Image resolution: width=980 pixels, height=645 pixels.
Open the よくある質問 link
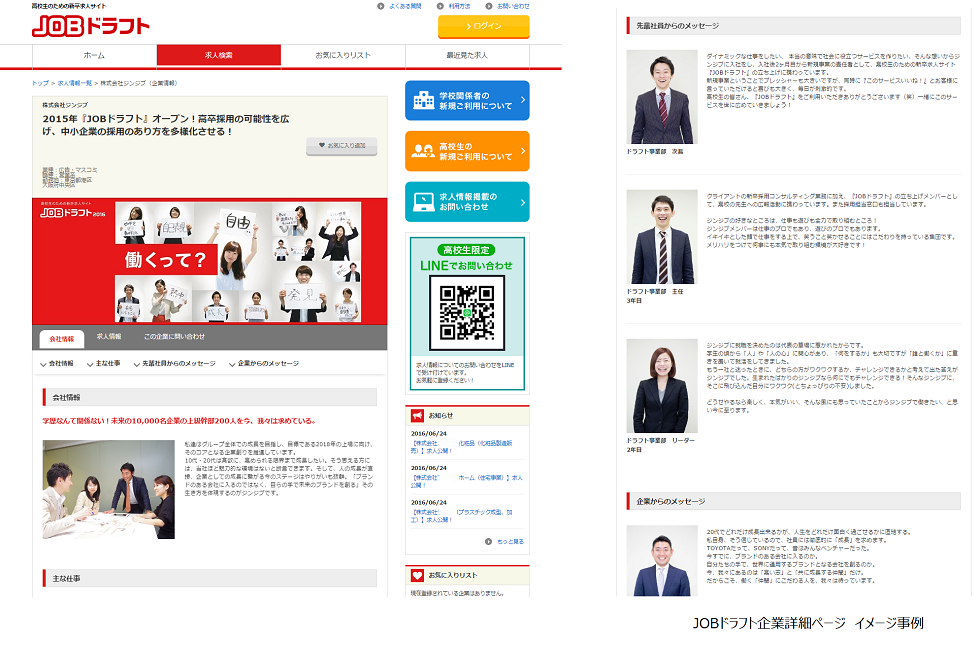(405, 6)
